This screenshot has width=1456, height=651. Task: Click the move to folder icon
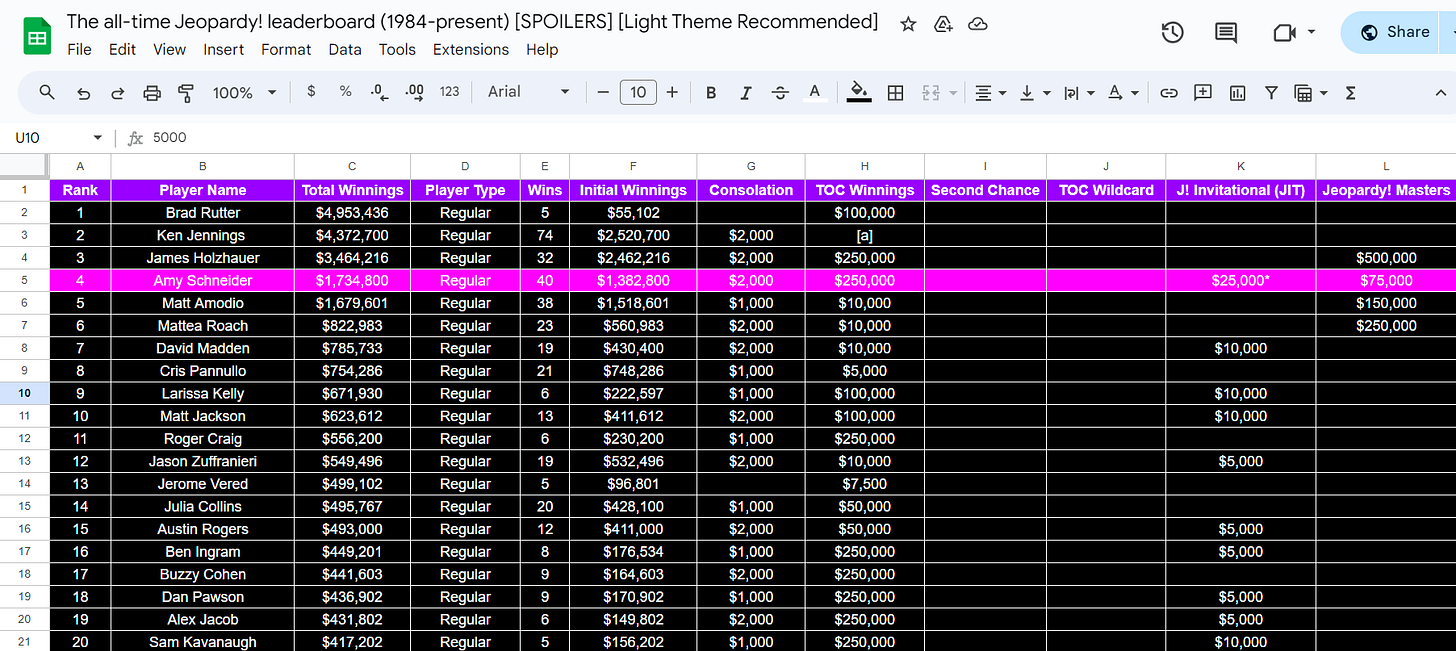click(943, 24)
